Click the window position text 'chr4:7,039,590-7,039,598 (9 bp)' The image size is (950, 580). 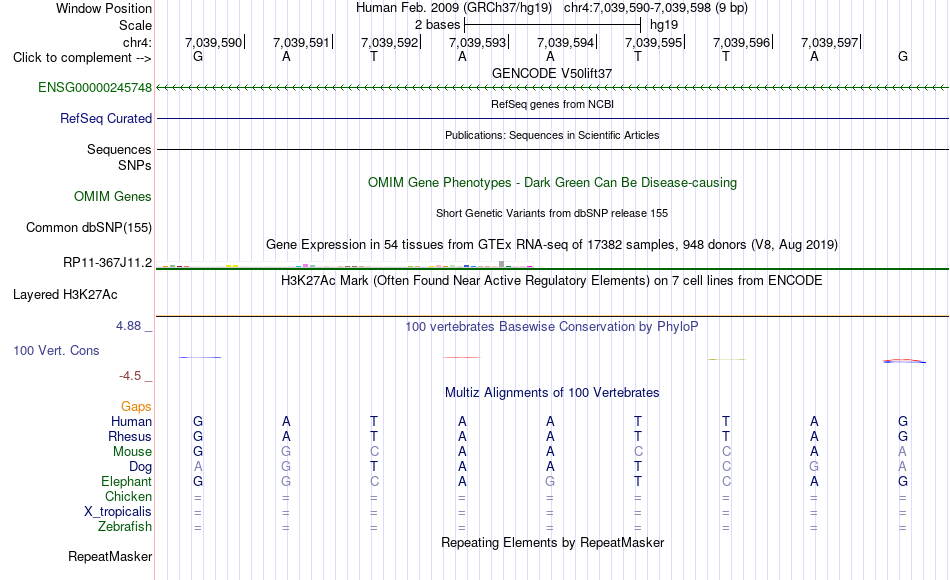click(656, 8)
